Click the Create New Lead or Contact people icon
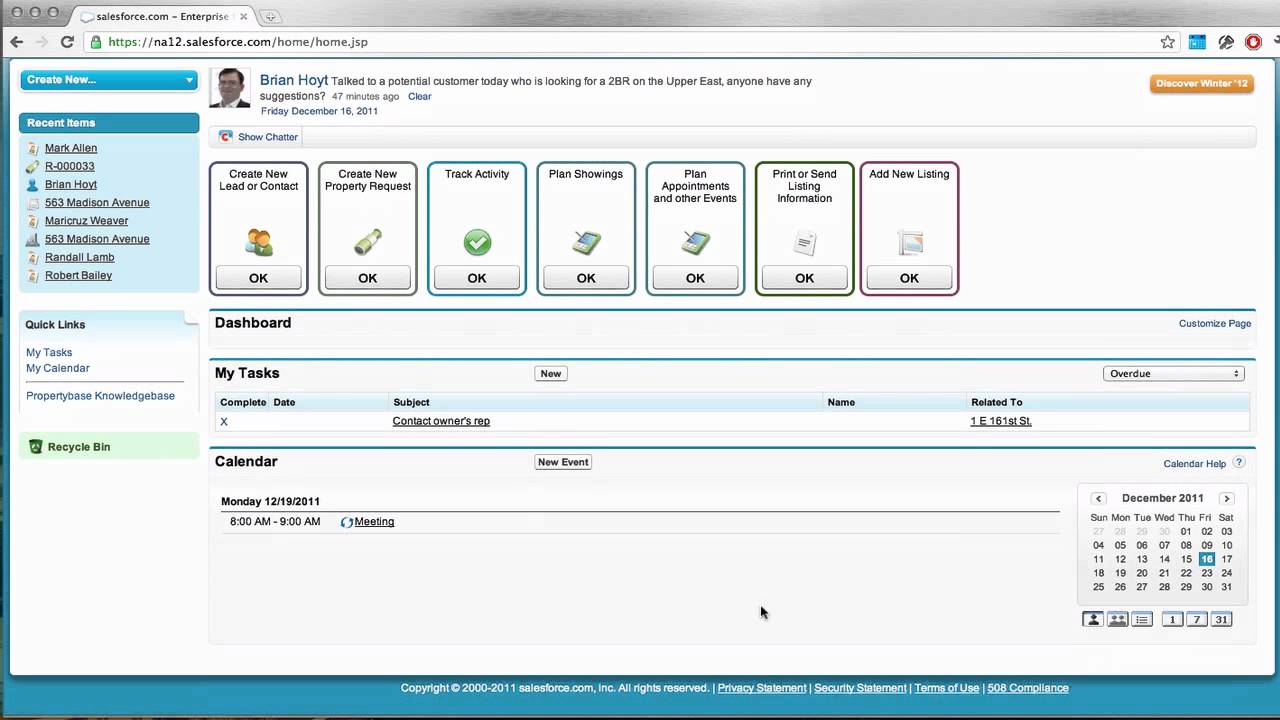 tap(259, 242)
